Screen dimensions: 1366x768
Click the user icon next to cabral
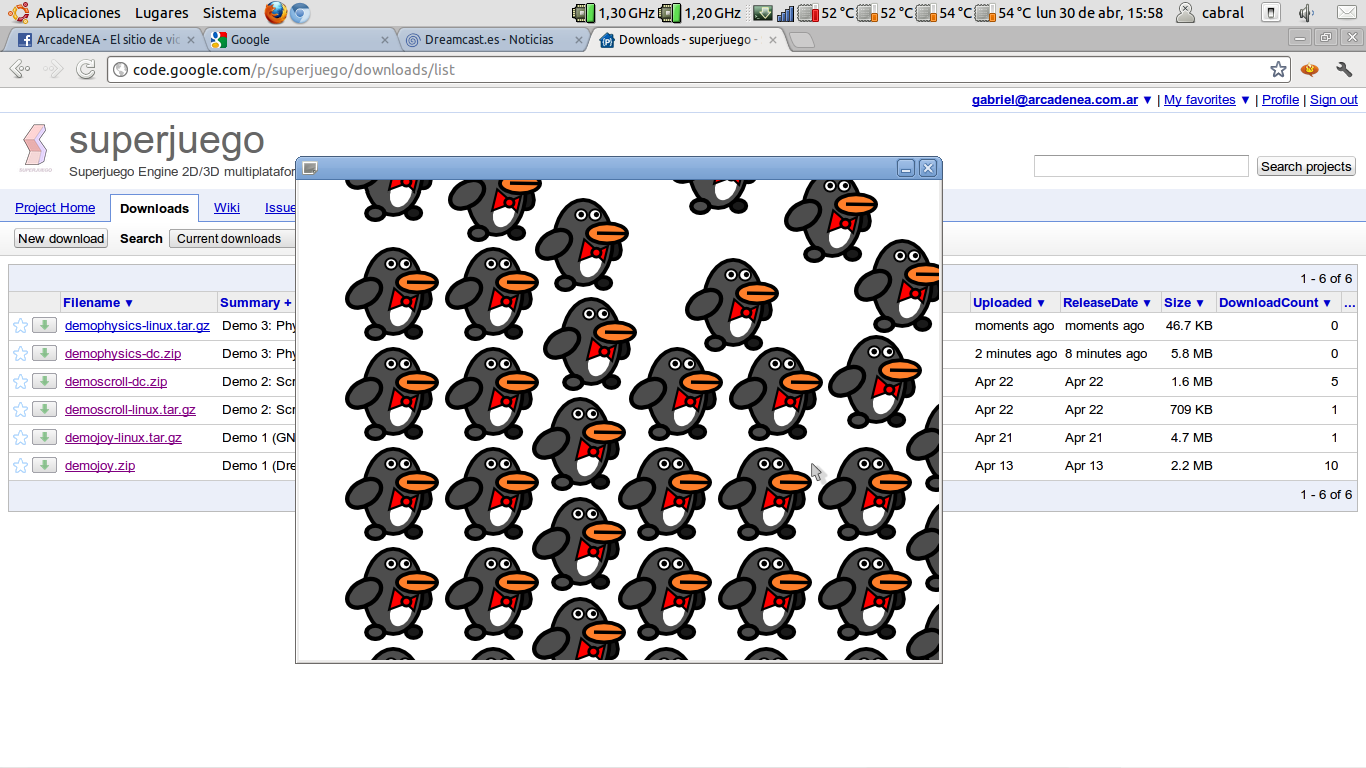click(1185, 13)
